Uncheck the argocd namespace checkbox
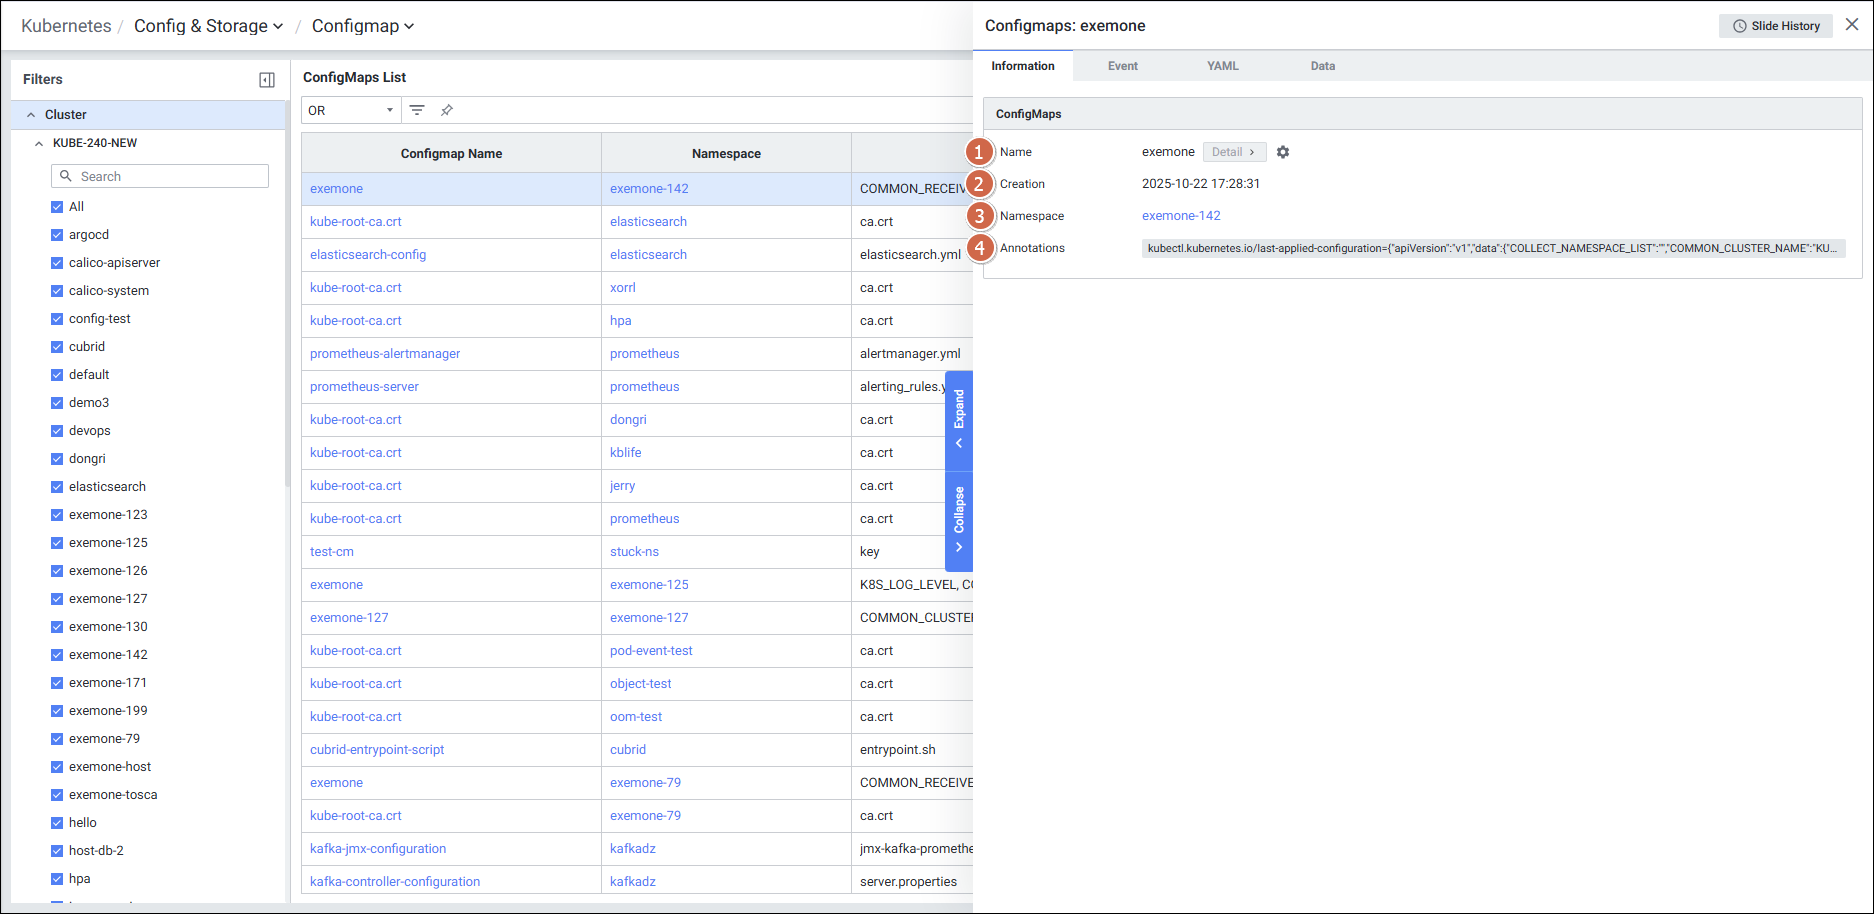The height and width of the screenshot is (914, 1874). tap(57, 235)
